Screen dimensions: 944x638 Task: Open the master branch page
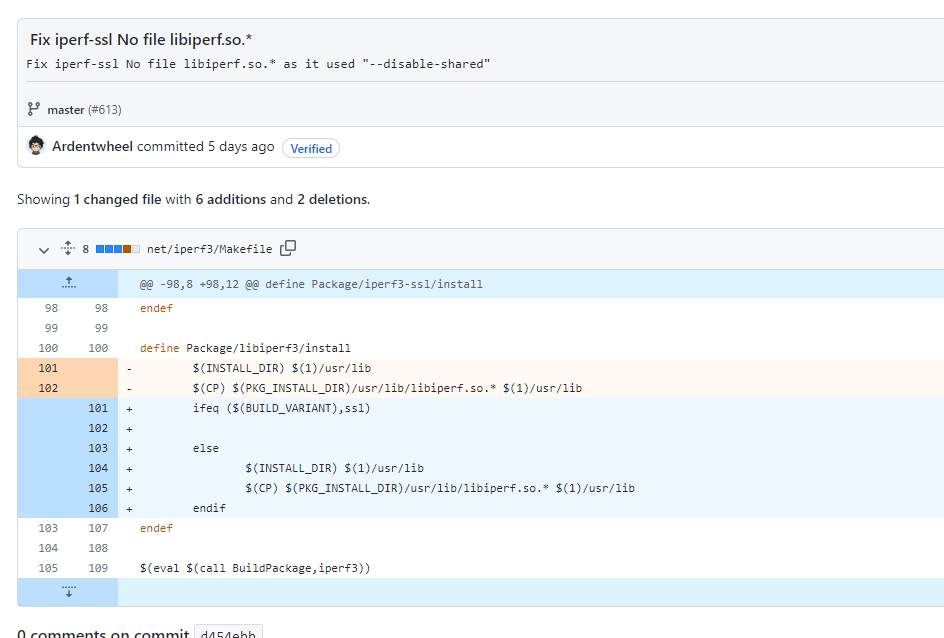66,109
